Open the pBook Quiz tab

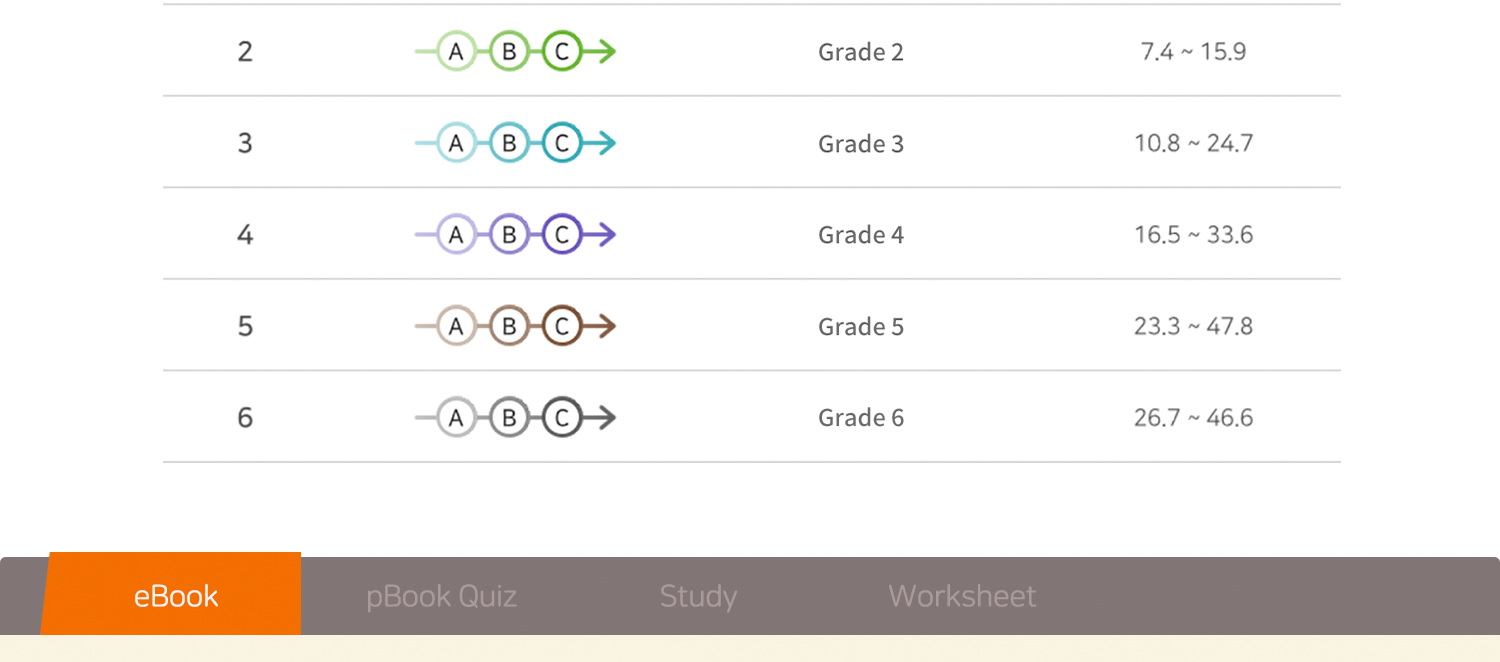(x=441, y=596)
